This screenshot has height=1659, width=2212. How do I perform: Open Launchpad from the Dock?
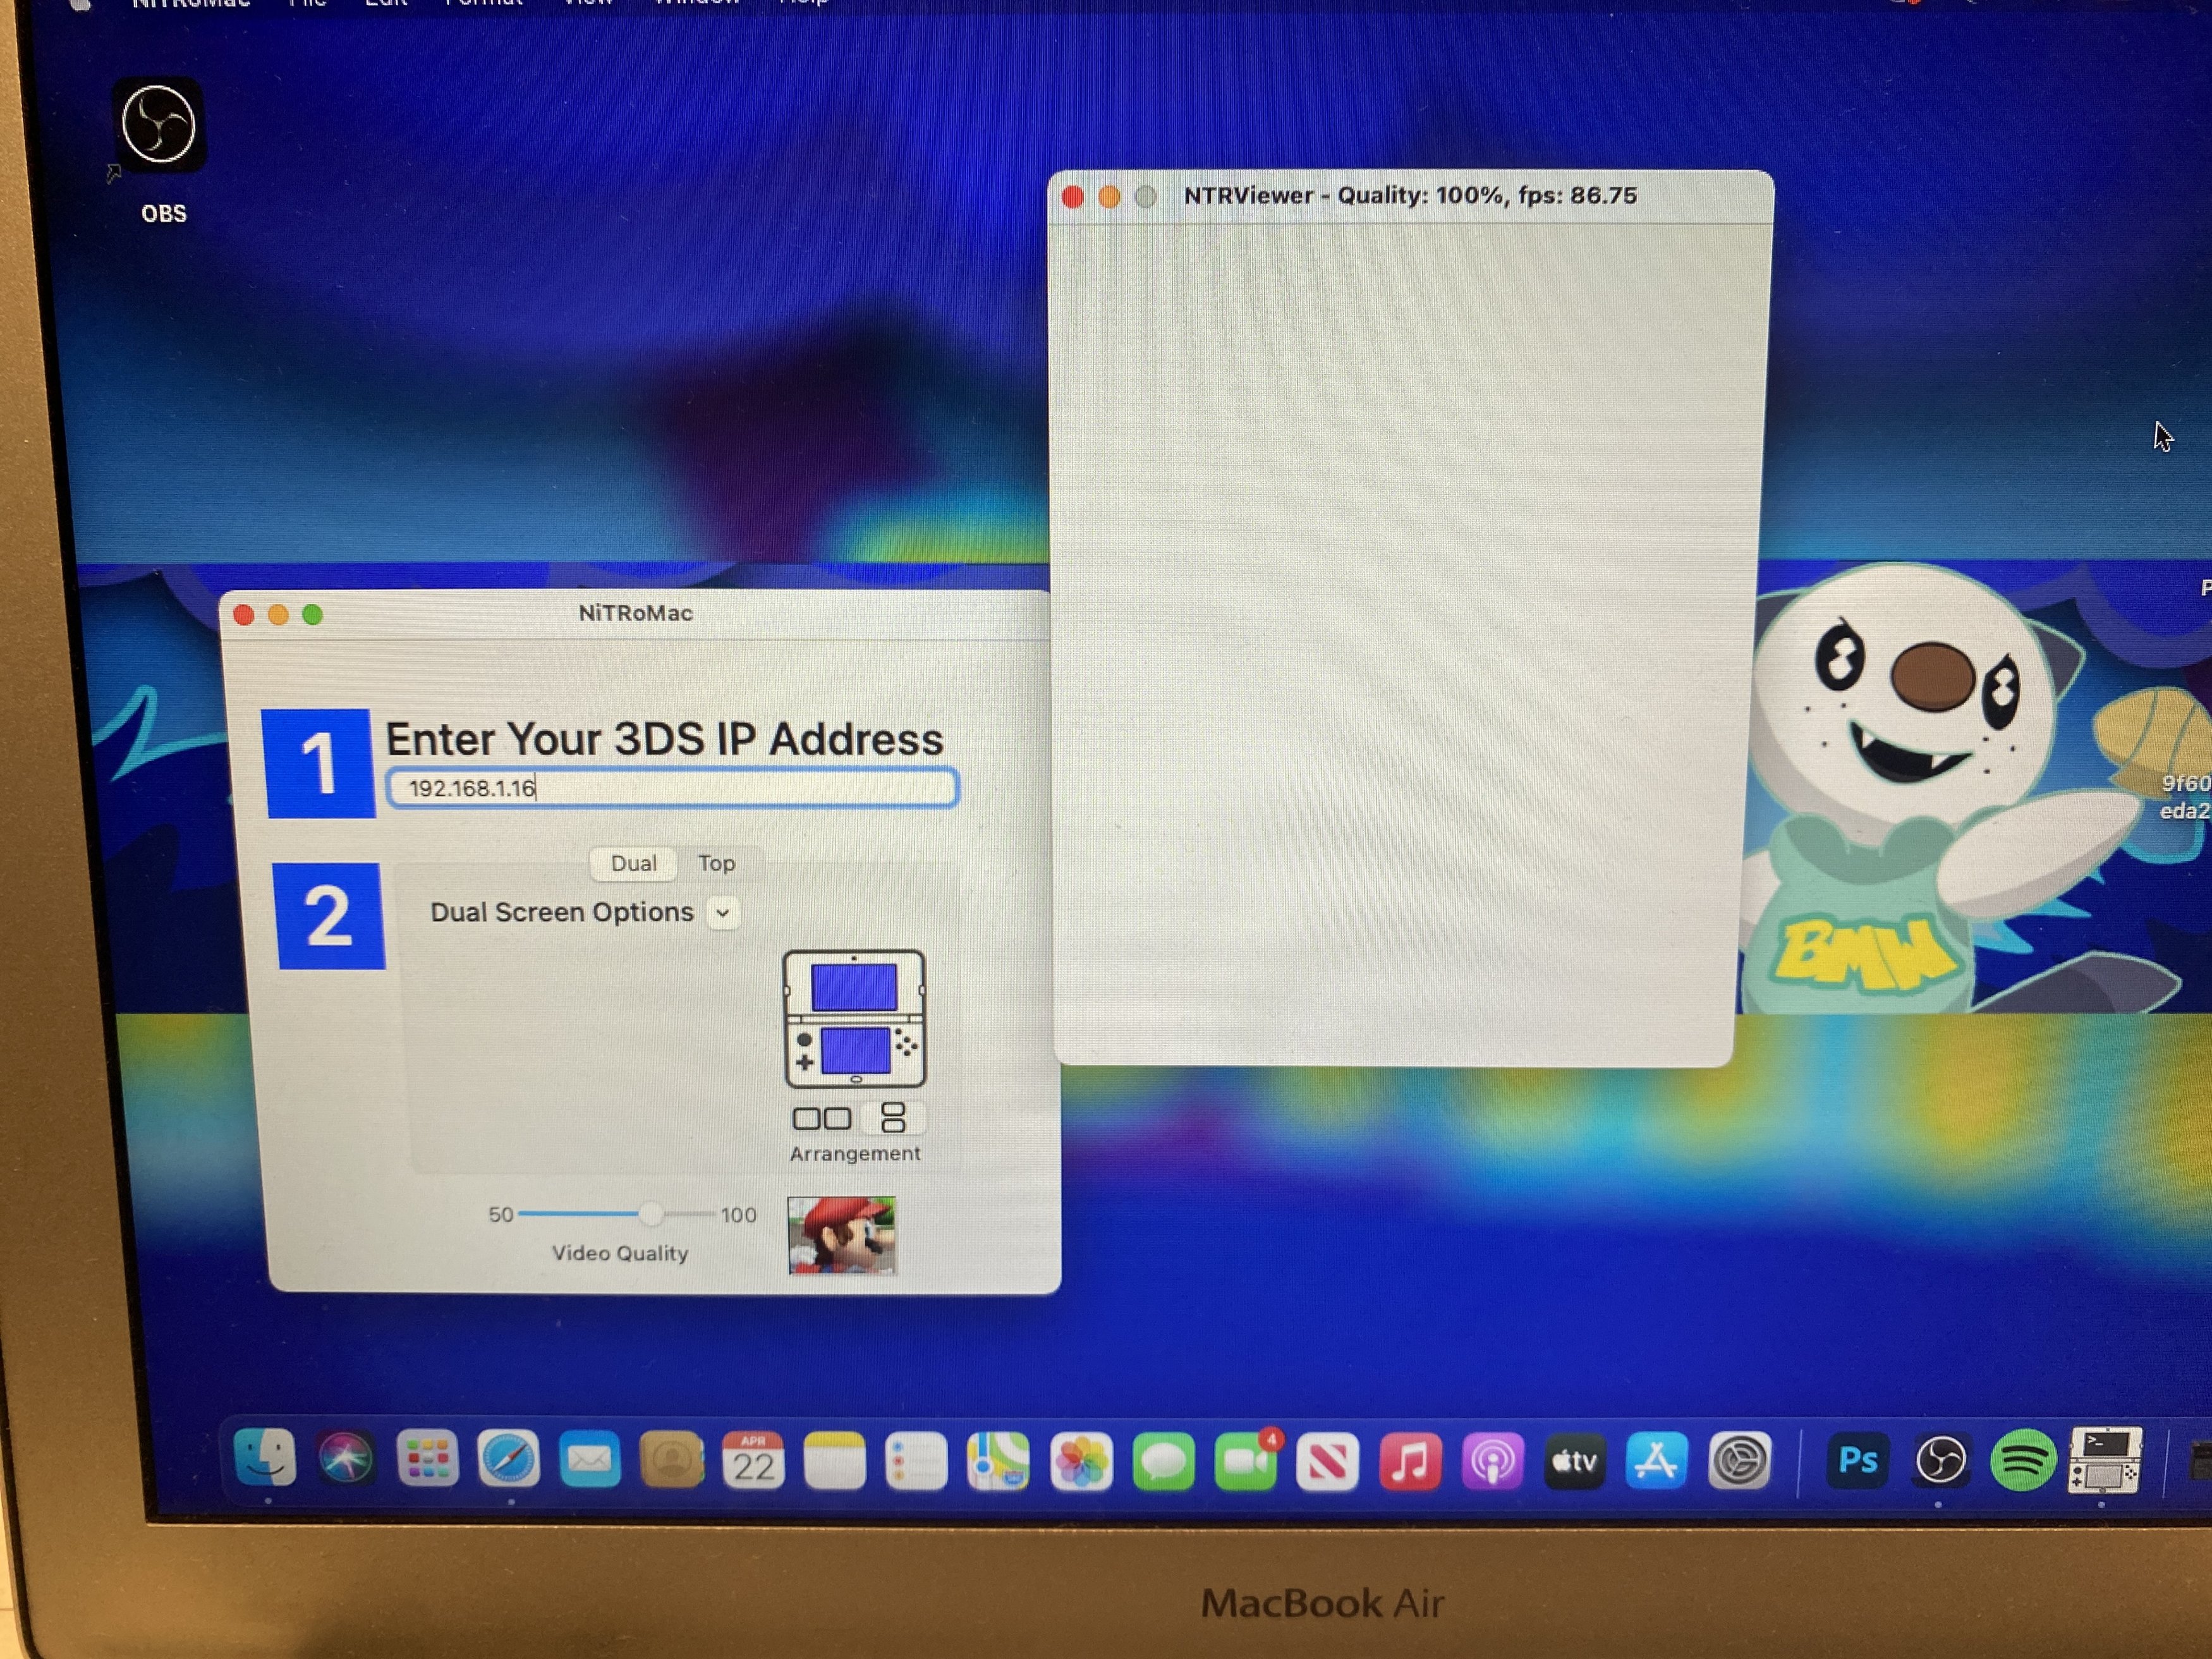pos(428,1460)
